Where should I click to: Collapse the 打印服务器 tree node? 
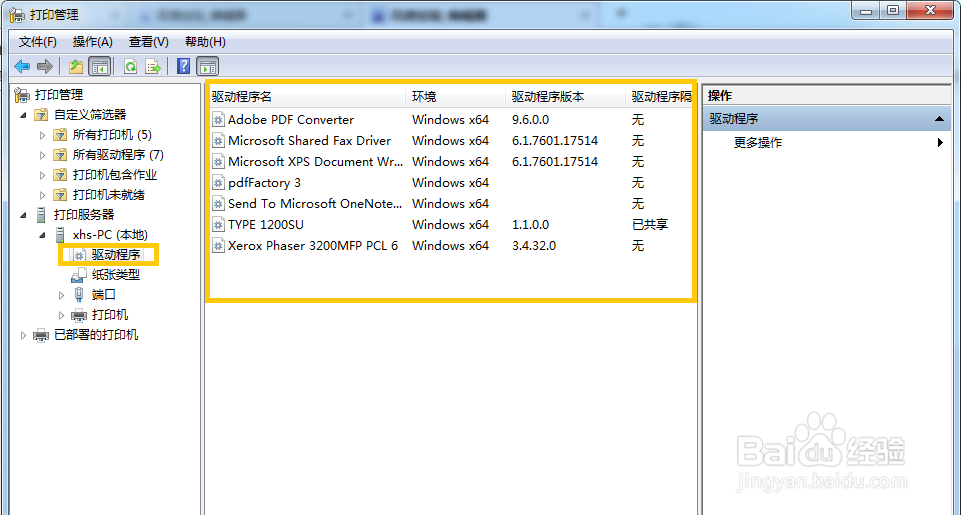click(x=24, y=215)
